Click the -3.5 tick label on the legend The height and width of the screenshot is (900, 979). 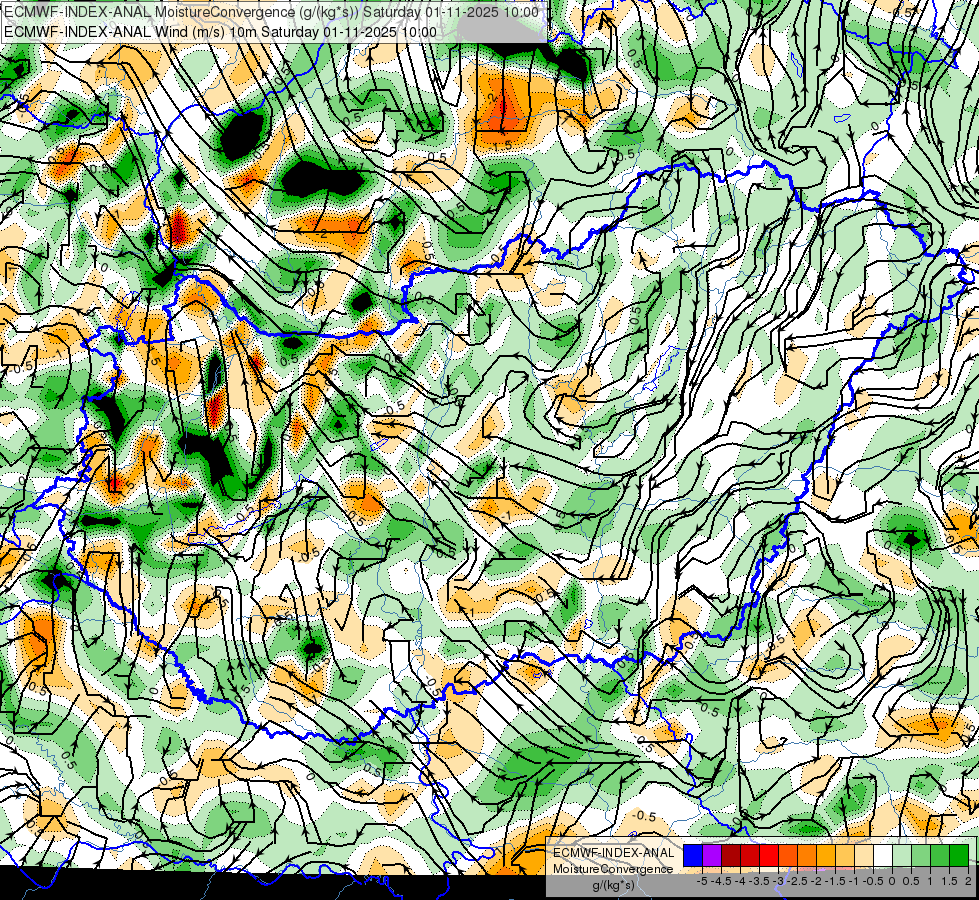click(x=759, y=881)
